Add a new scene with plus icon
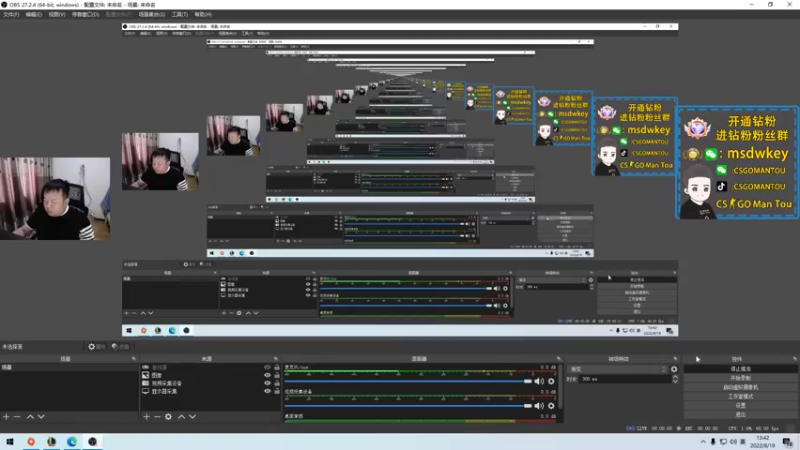Viewport: 800px width, 450px height. (6, 417)
